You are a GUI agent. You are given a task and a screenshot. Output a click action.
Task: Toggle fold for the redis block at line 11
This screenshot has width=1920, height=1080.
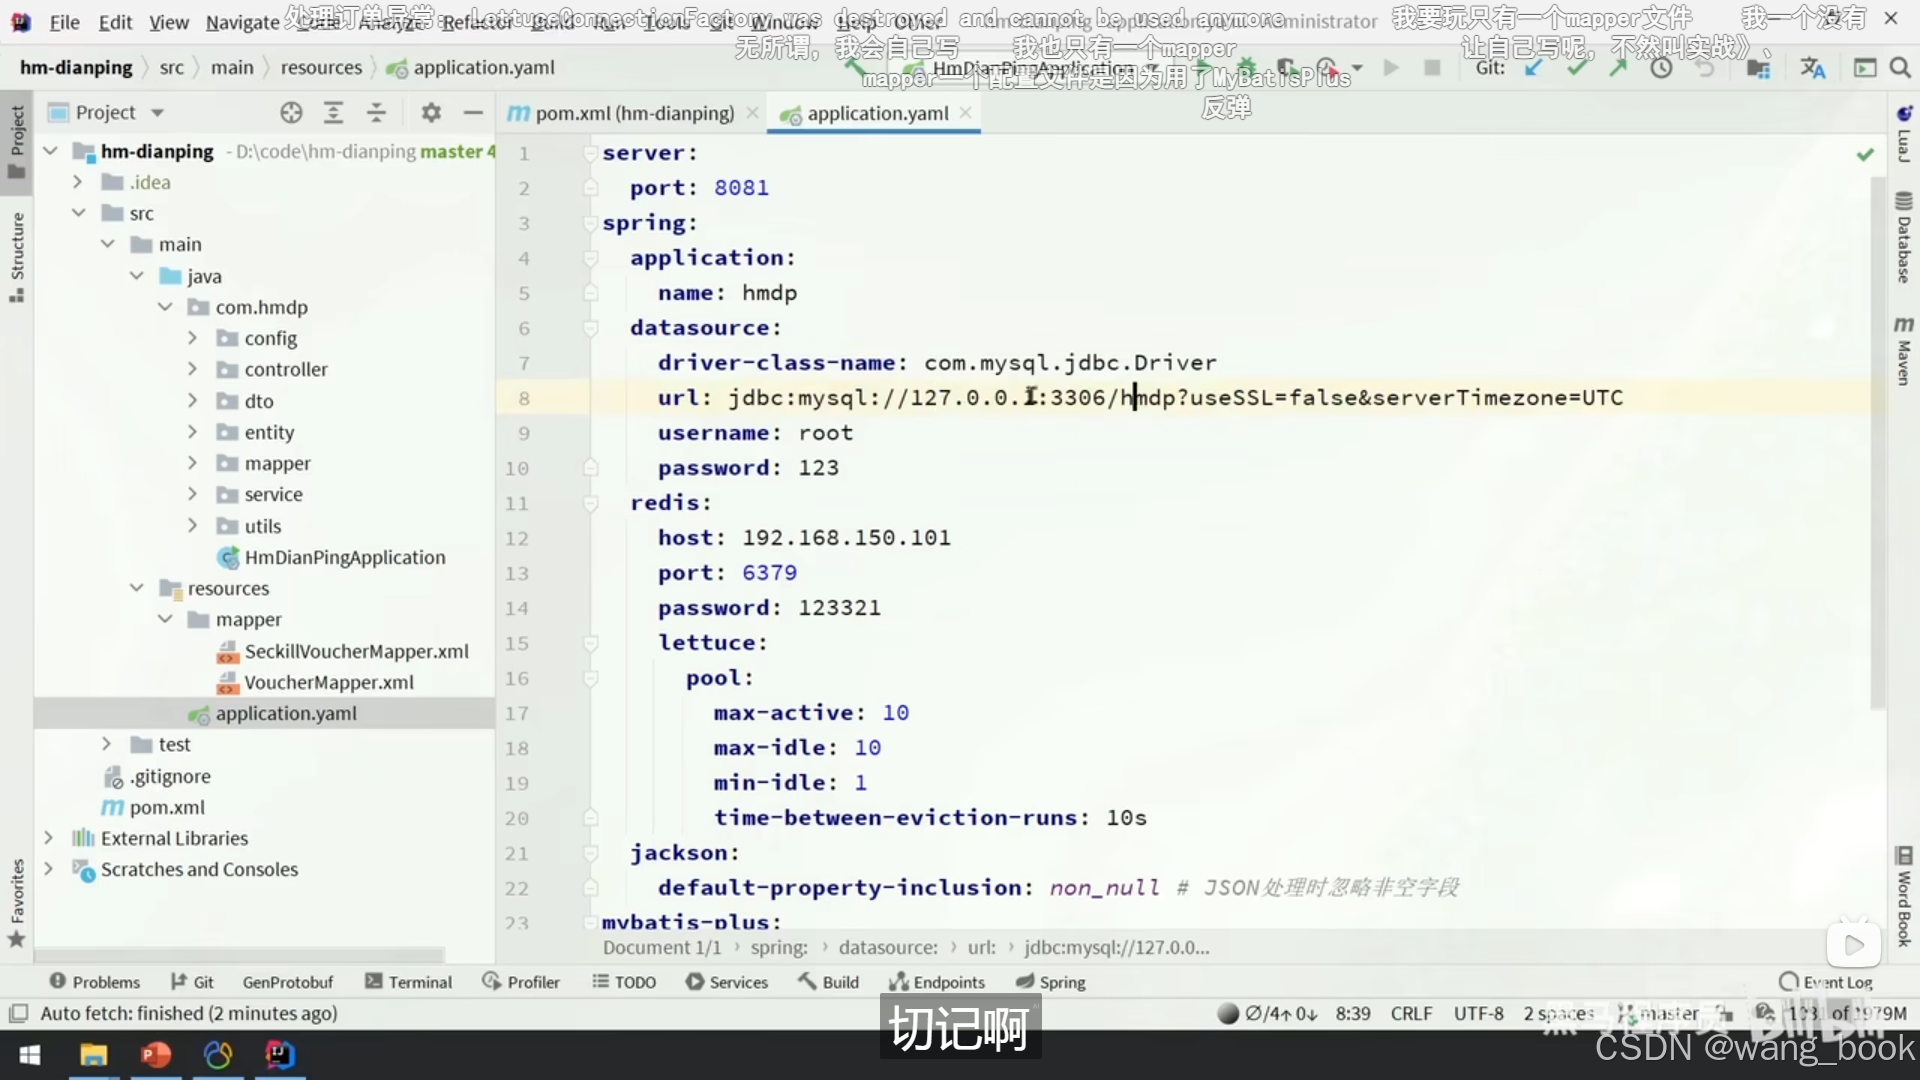coord(591,503)
